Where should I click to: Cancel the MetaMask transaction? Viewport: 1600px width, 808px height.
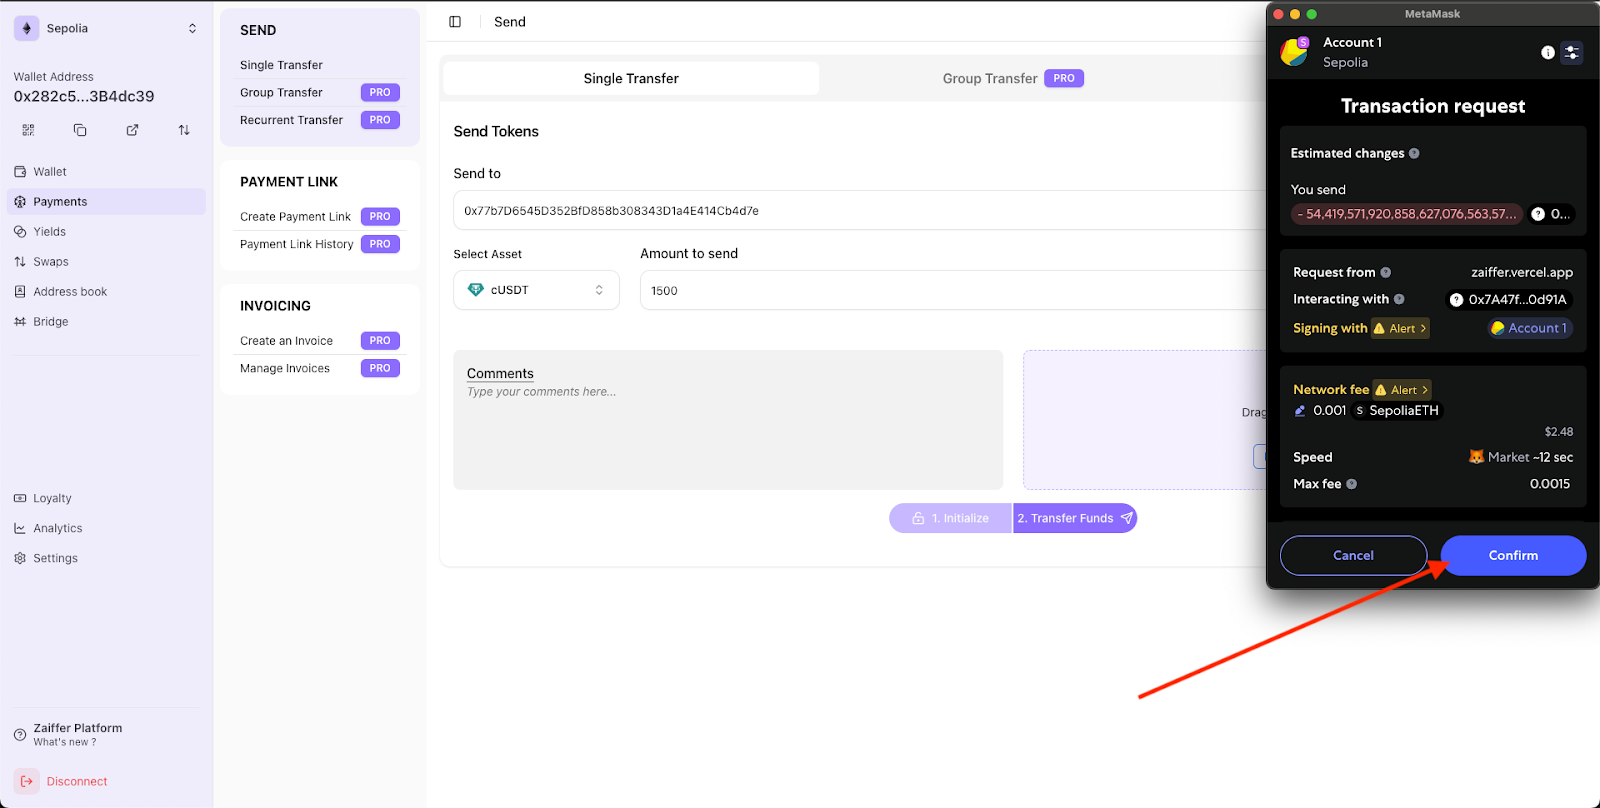(1353, 555)
